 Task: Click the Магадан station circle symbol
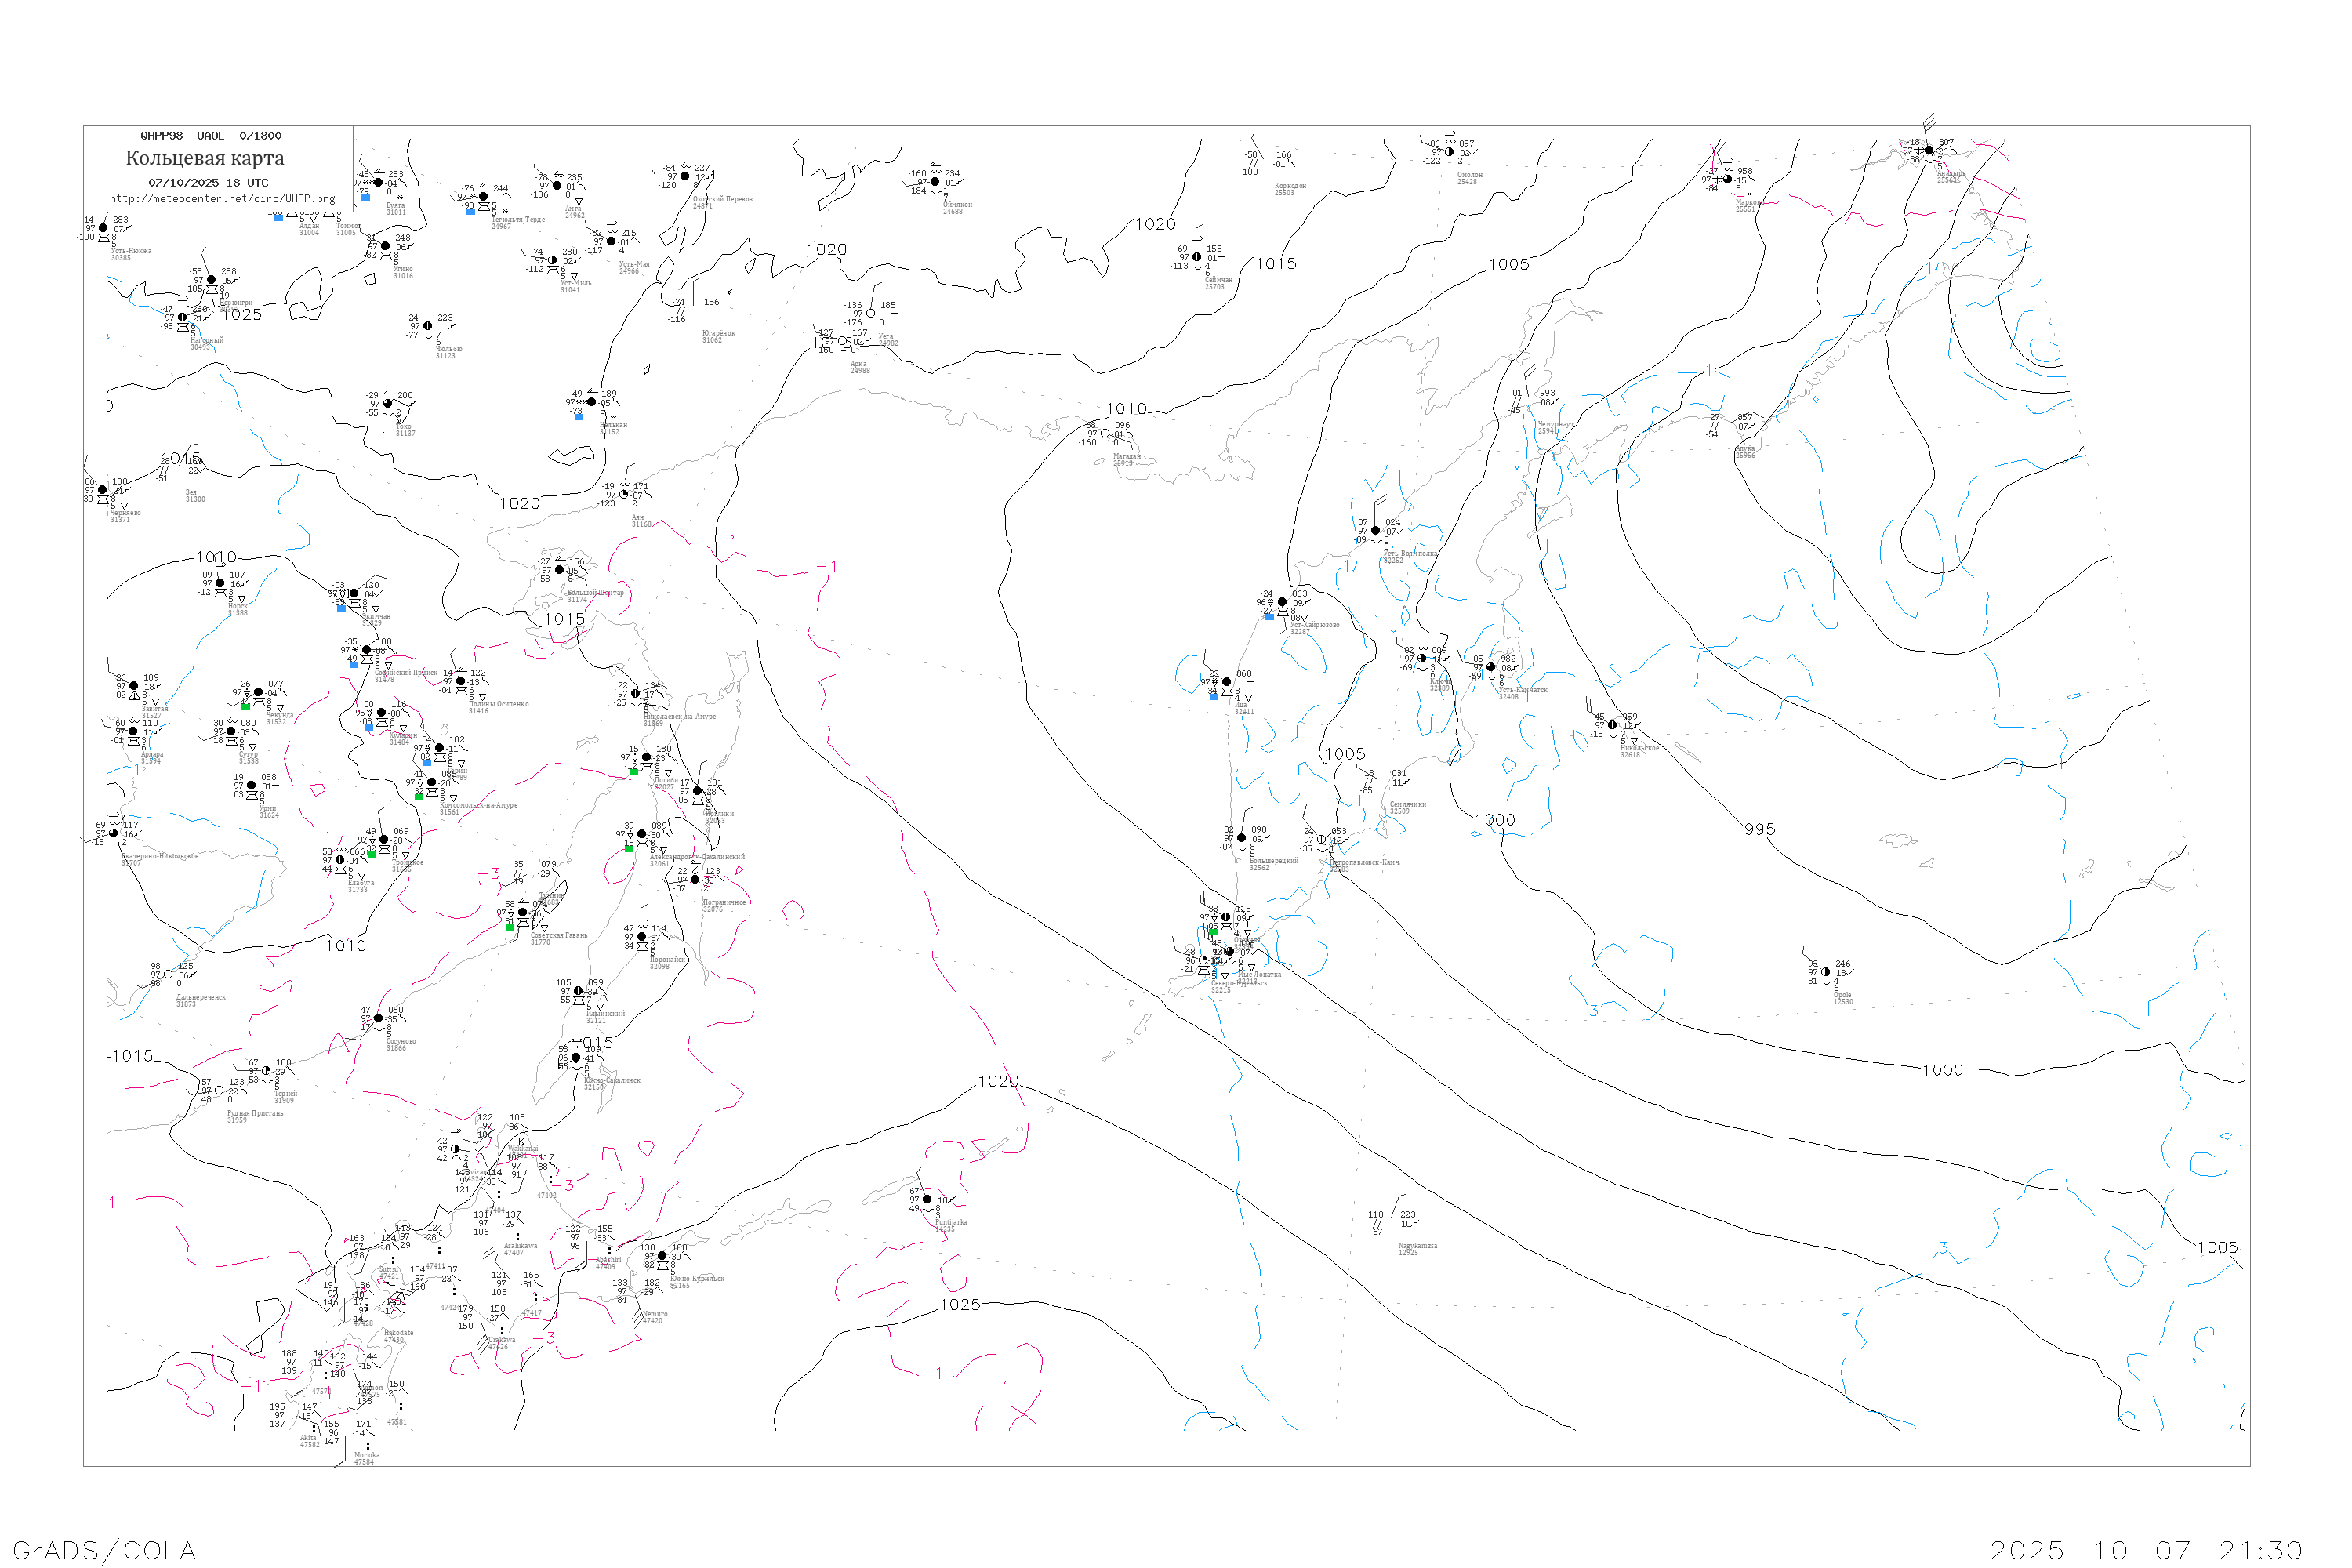(x=1105, y=434)
